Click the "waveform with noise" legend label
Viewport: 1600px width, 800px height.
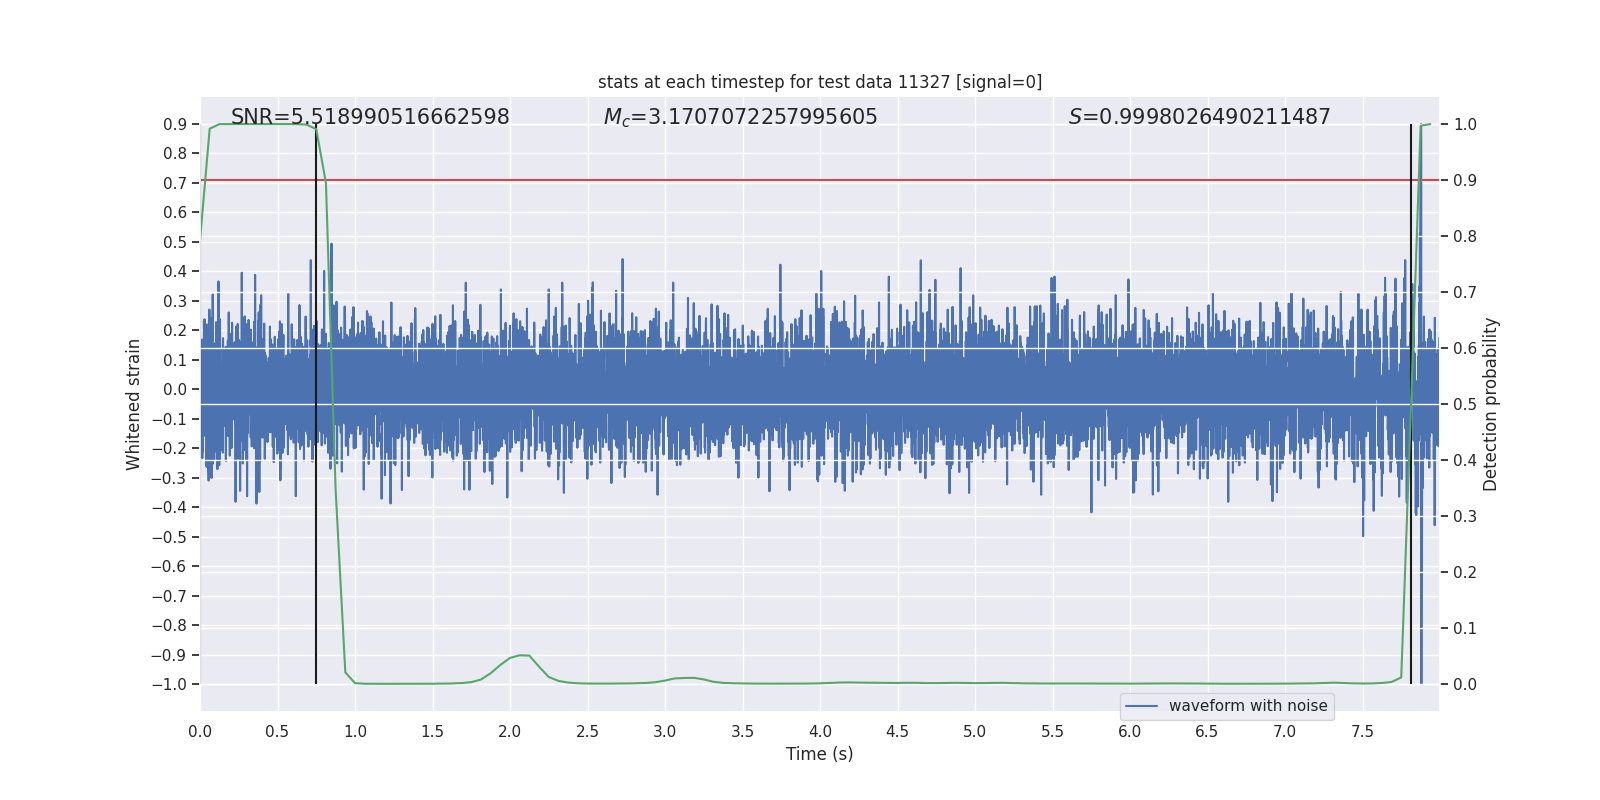(1247, 706)
